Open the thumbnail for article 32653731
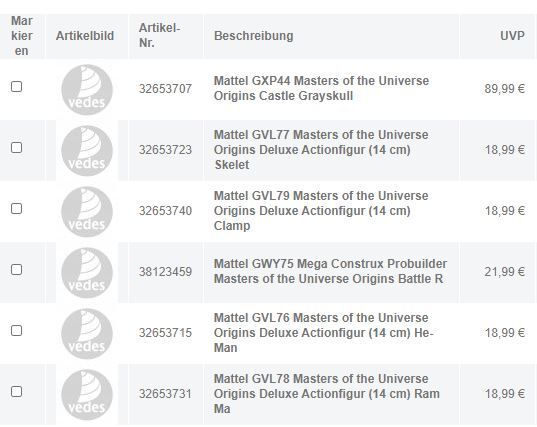The height and width of the screenshot is (427, 537). (x=87, y=394)
